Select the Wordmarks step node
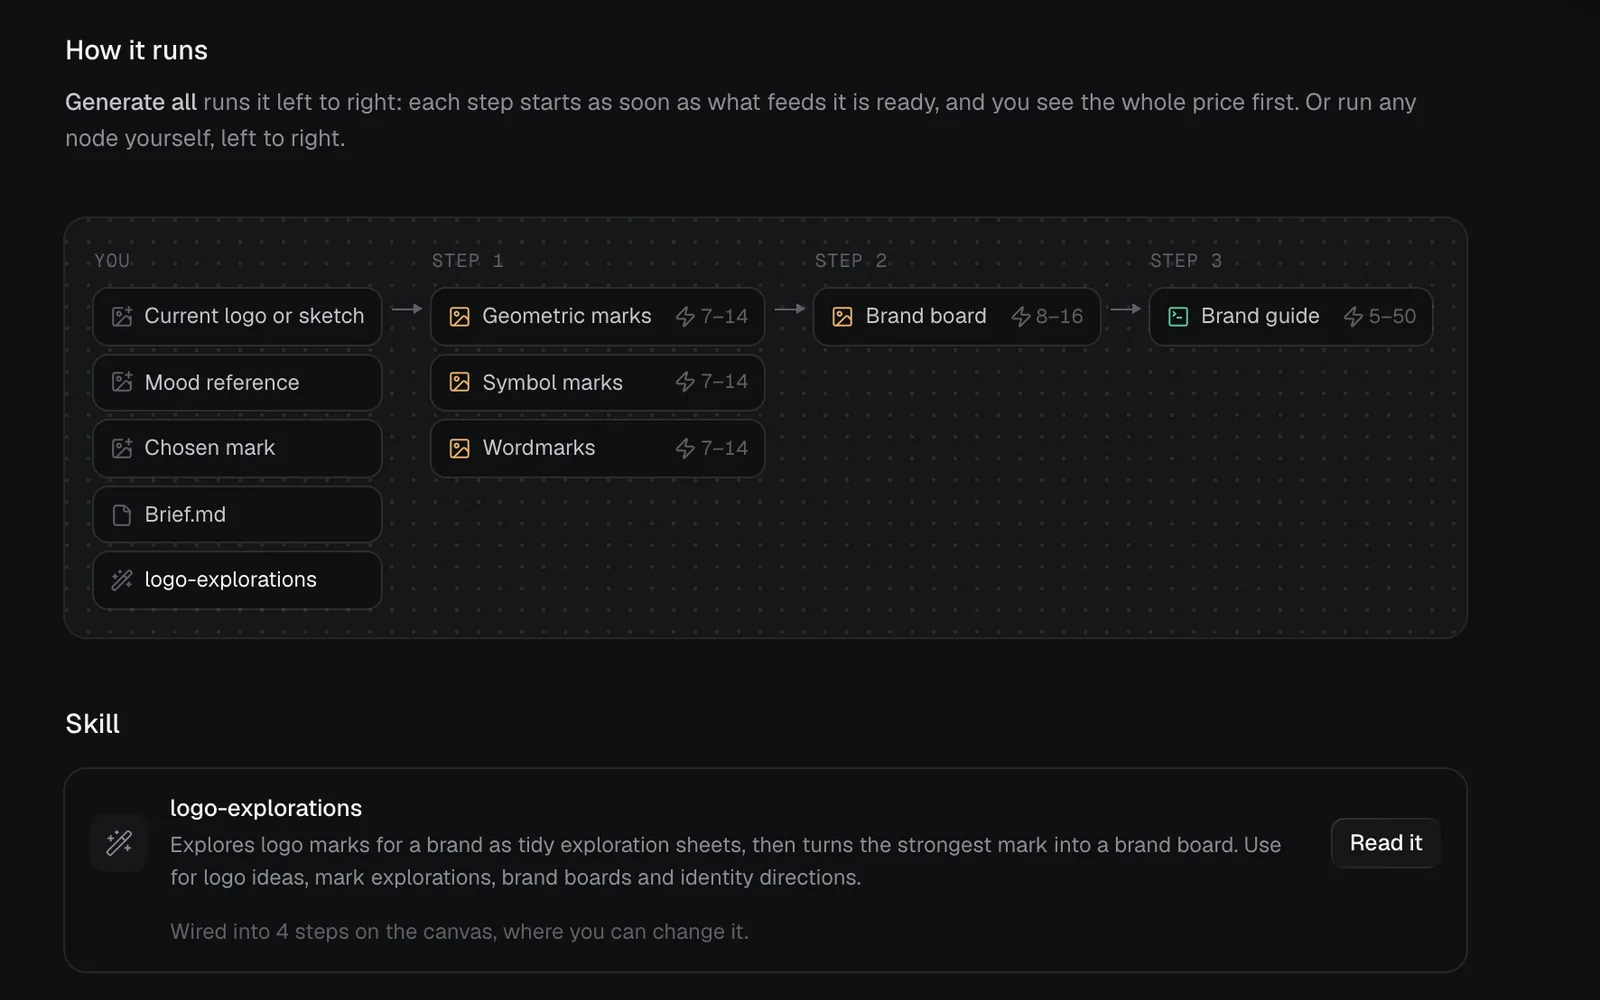Image resolution: width=1600 pixels, height=1000 pixels. click(x=597, y=448)
